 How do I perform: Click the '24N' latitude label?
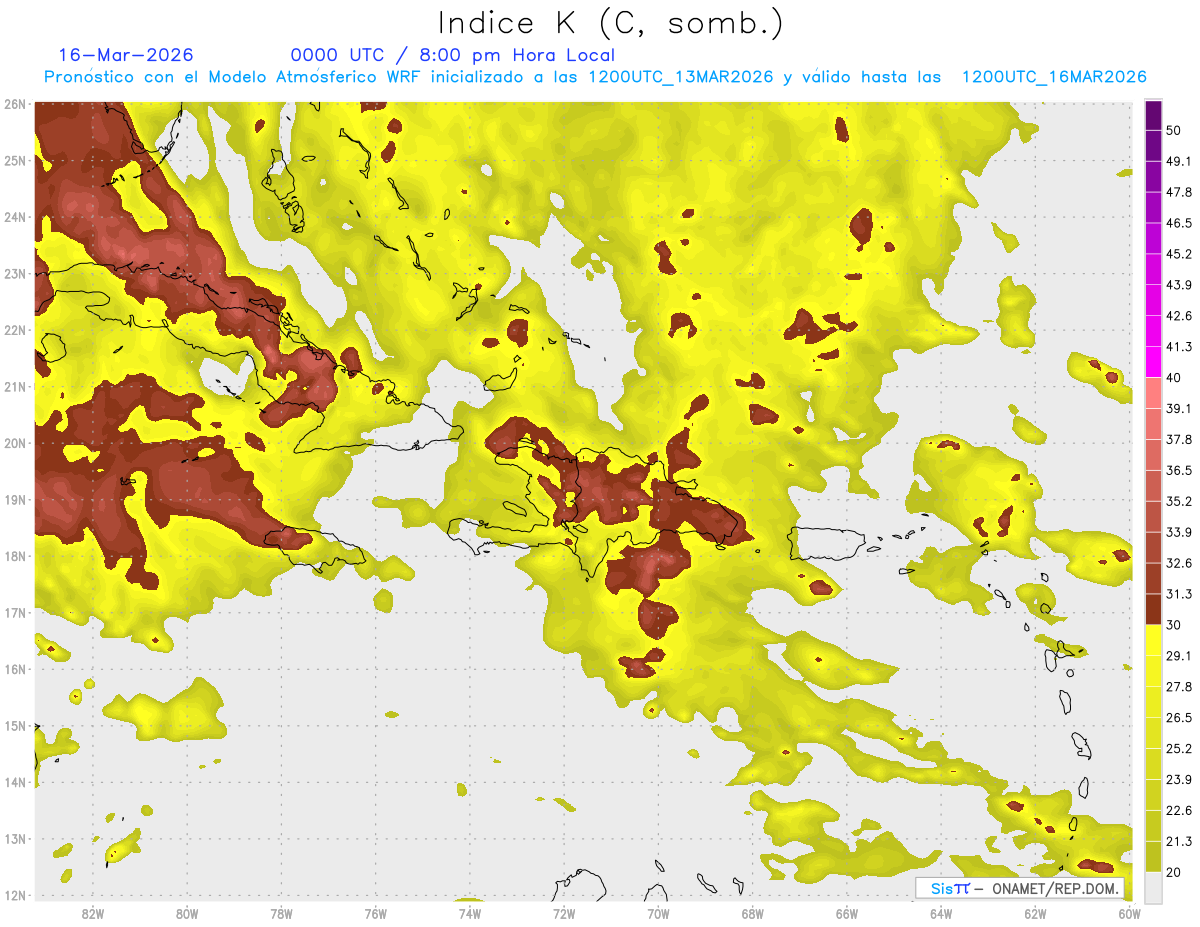point(14,217)
